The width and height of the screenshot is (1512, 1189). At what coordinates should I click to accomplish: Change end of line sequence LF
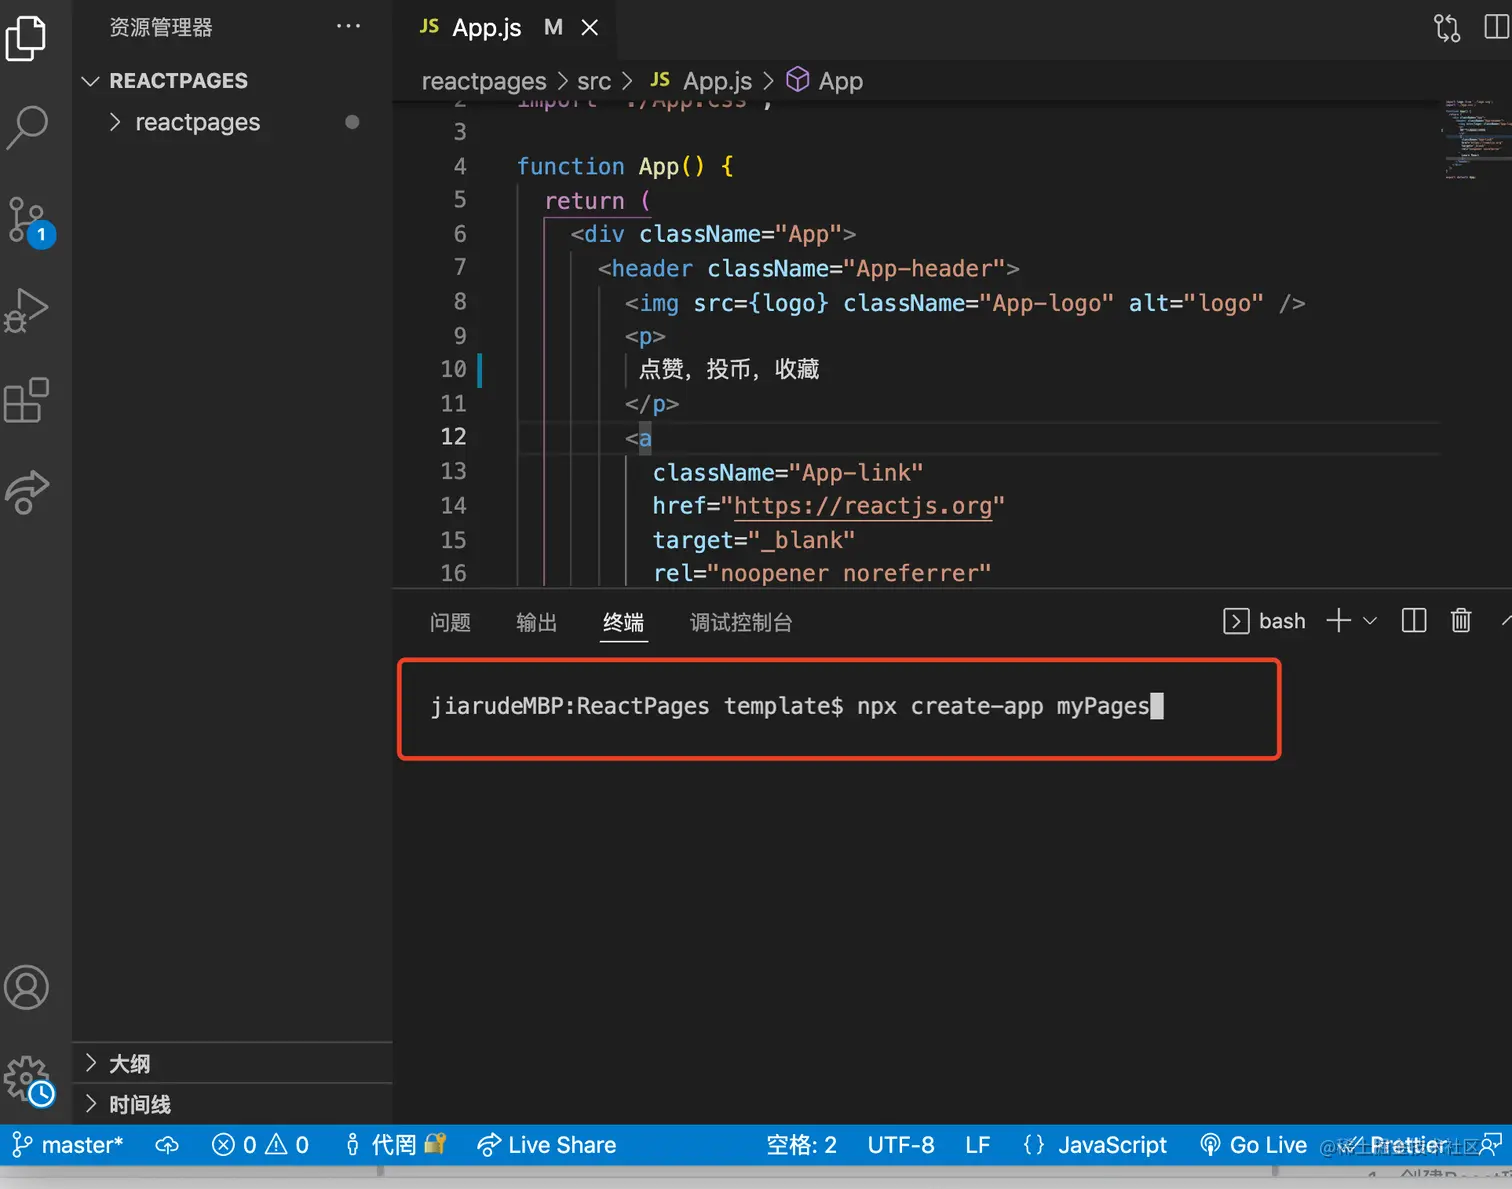pyautogui.click(x=978, y=1145)
